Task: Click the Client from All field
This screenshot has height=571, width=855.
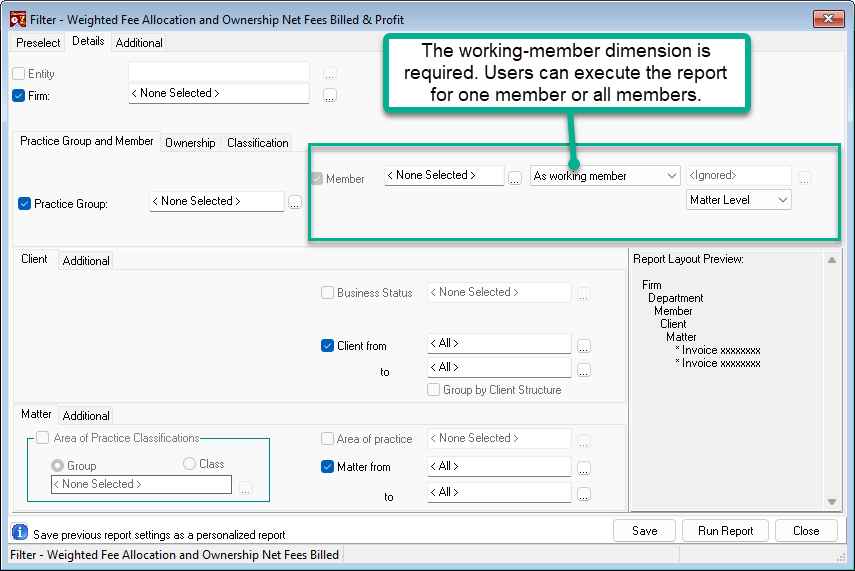Action: pos(499,343)
